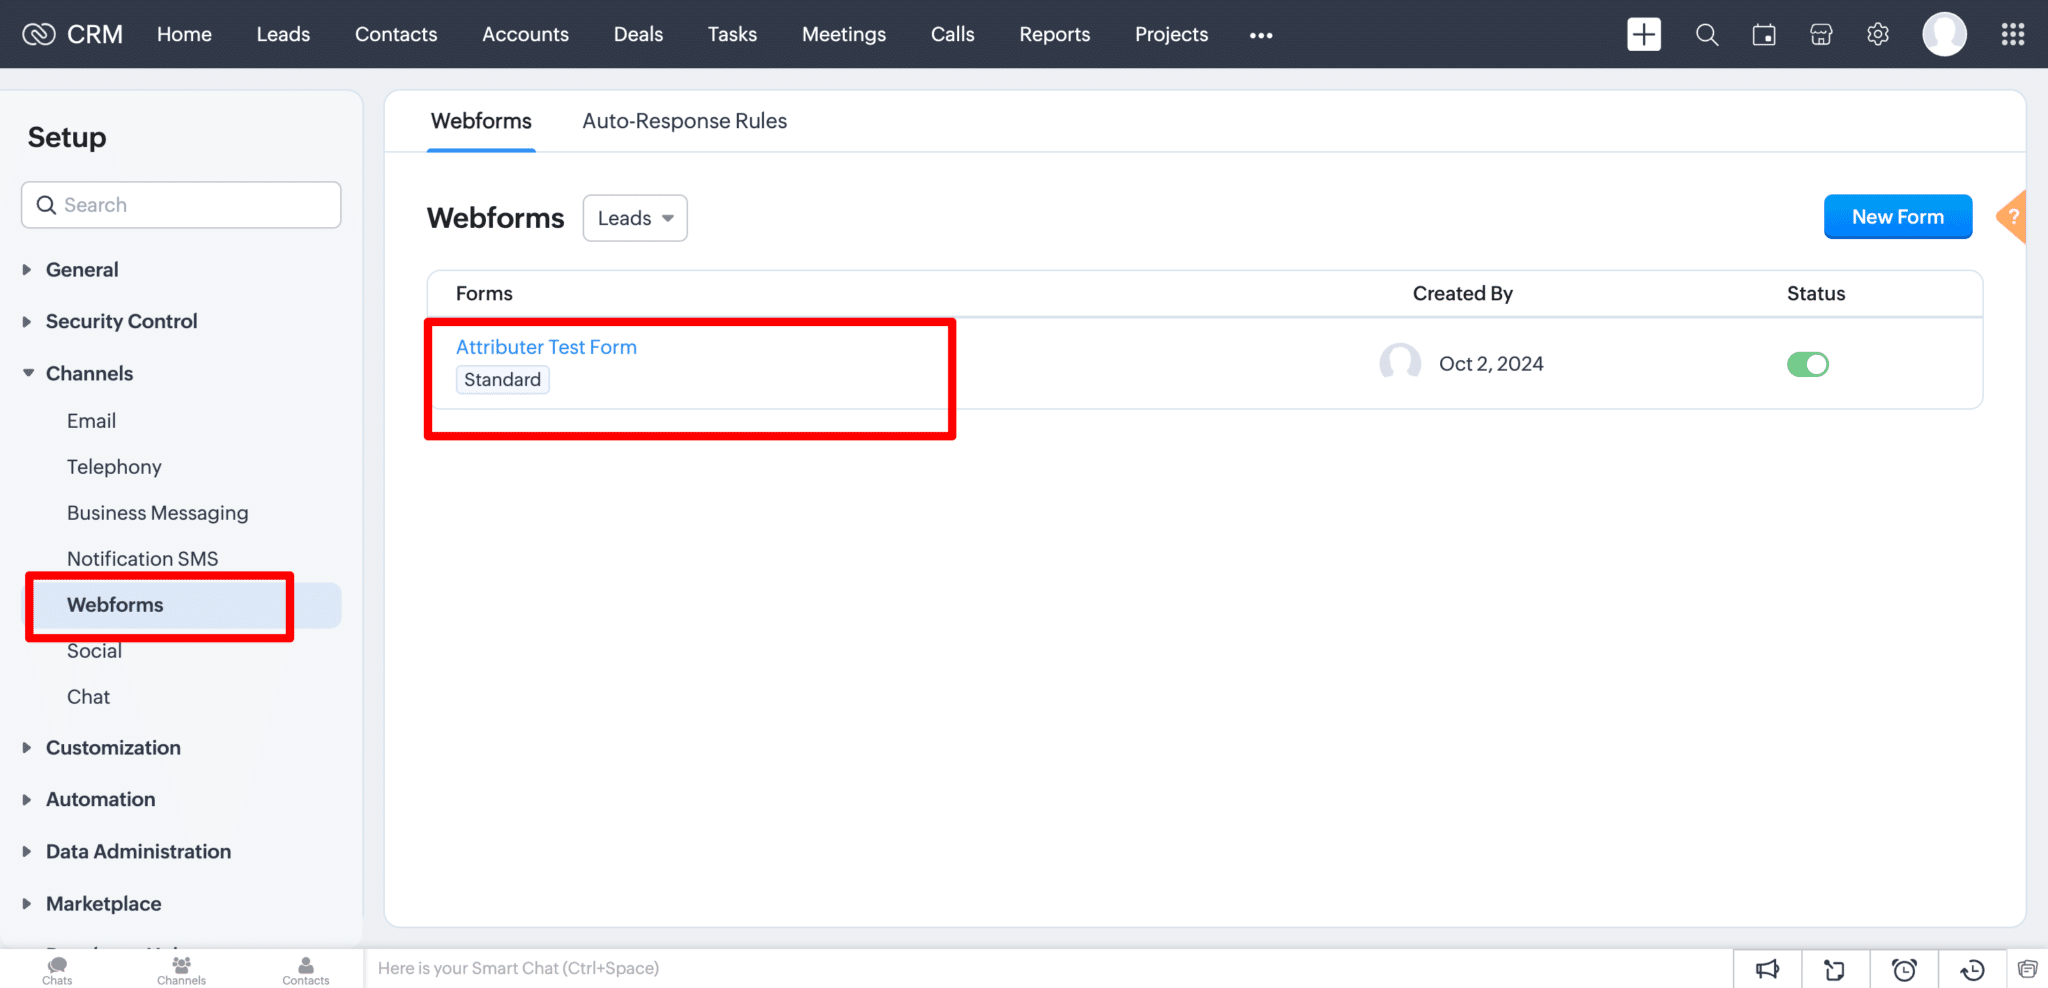Open the Leads module dropdown

pyautogui.click(x=635, y=218)
